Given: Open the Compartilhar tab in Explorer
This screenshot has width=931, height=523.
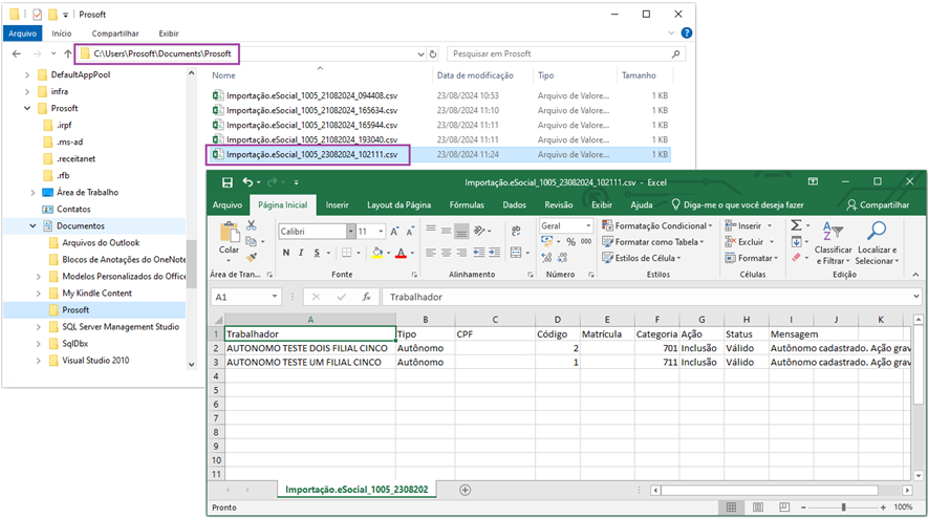Looking at the screenshot, I should 115,34.
